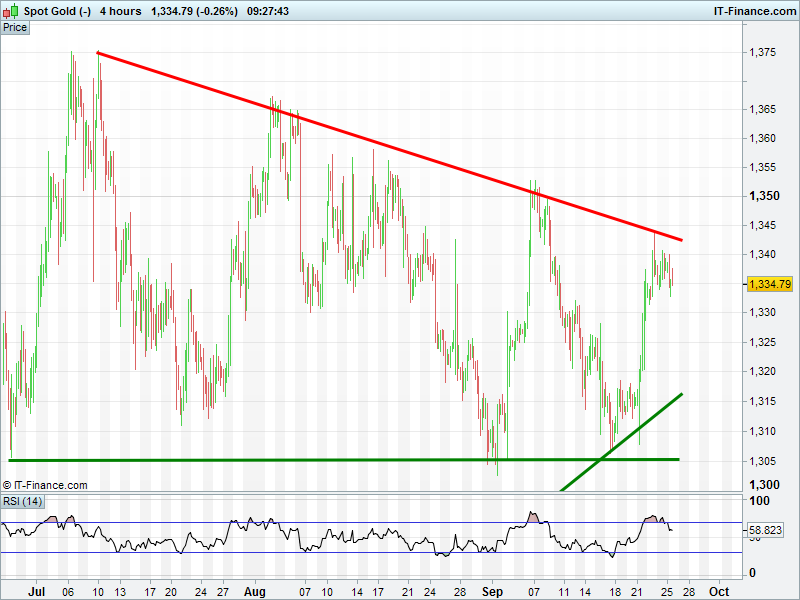This screenshot has height=600, width=800.
Task: Click the yellow current price tag 1,334.79
Action: pos(769,284)
